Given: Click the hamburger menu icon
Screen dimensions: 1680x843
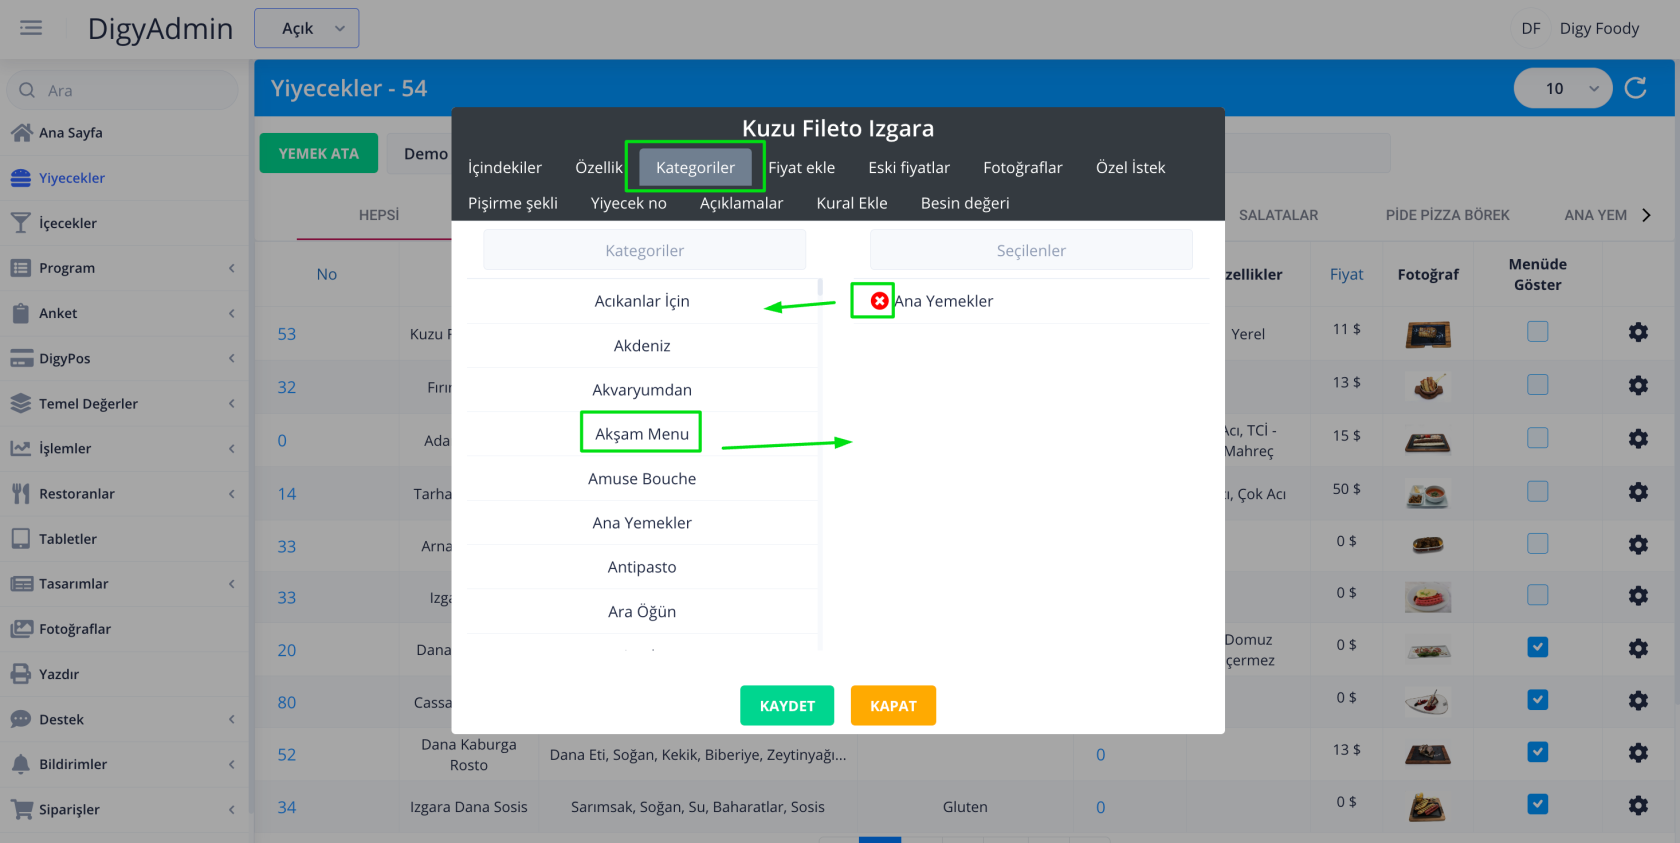Looking at the screenshot, I should coord(31,28).
